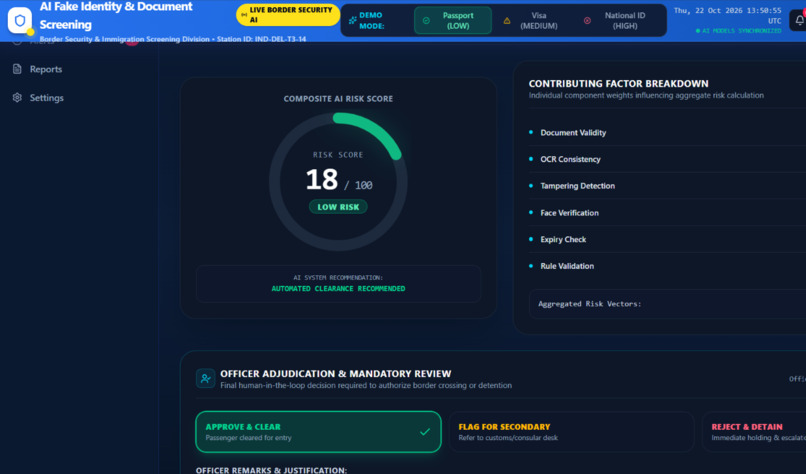
Task: Select the Tampering Detection factor row
Action: click(667, 186)
